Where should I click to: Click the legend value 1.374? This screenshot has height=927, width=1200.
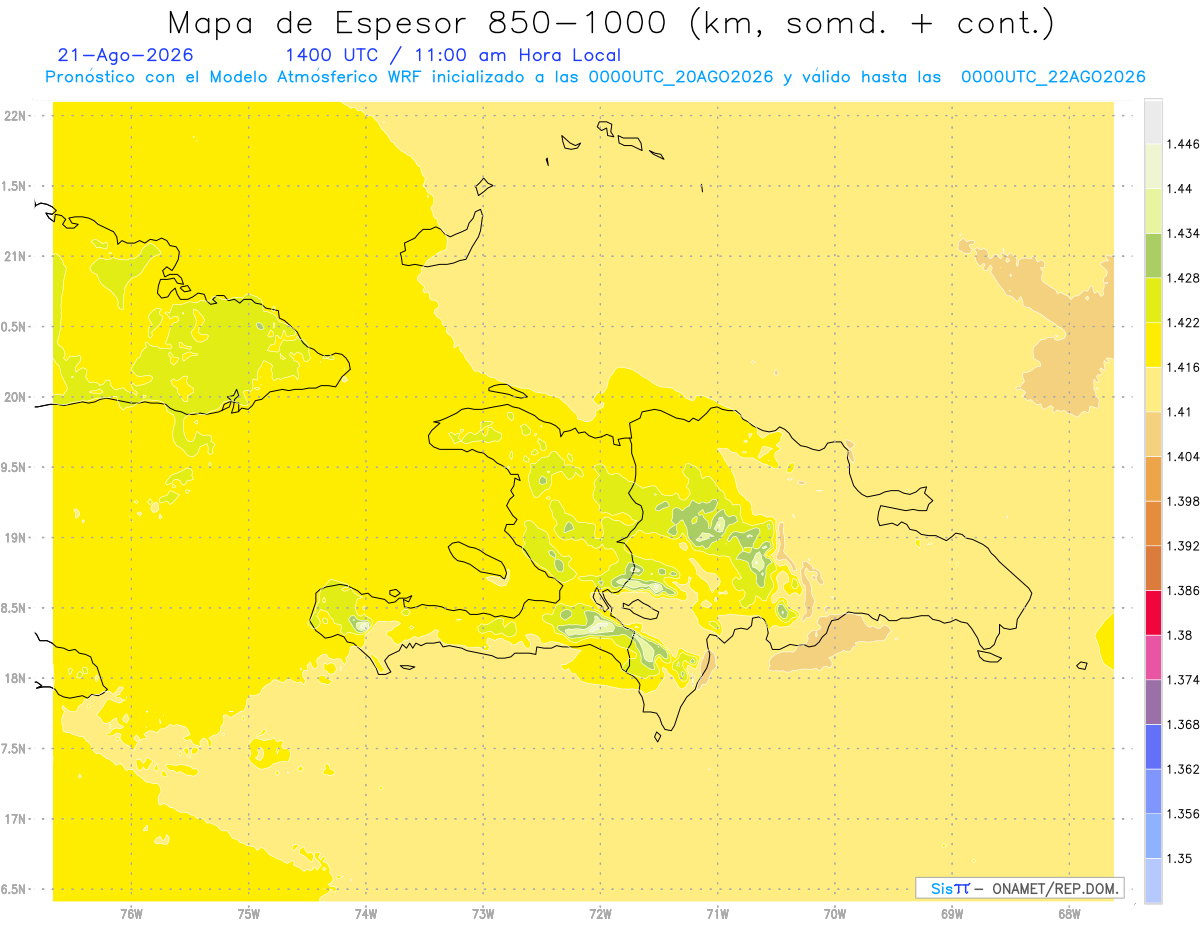point(1182,680)
